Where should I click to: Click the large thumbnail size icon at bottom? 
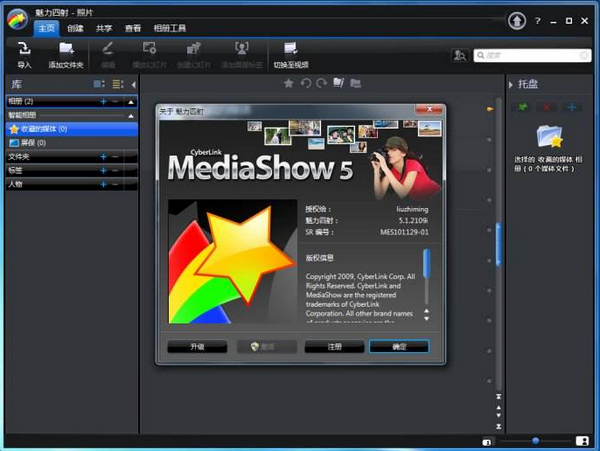tap(582, 441)
